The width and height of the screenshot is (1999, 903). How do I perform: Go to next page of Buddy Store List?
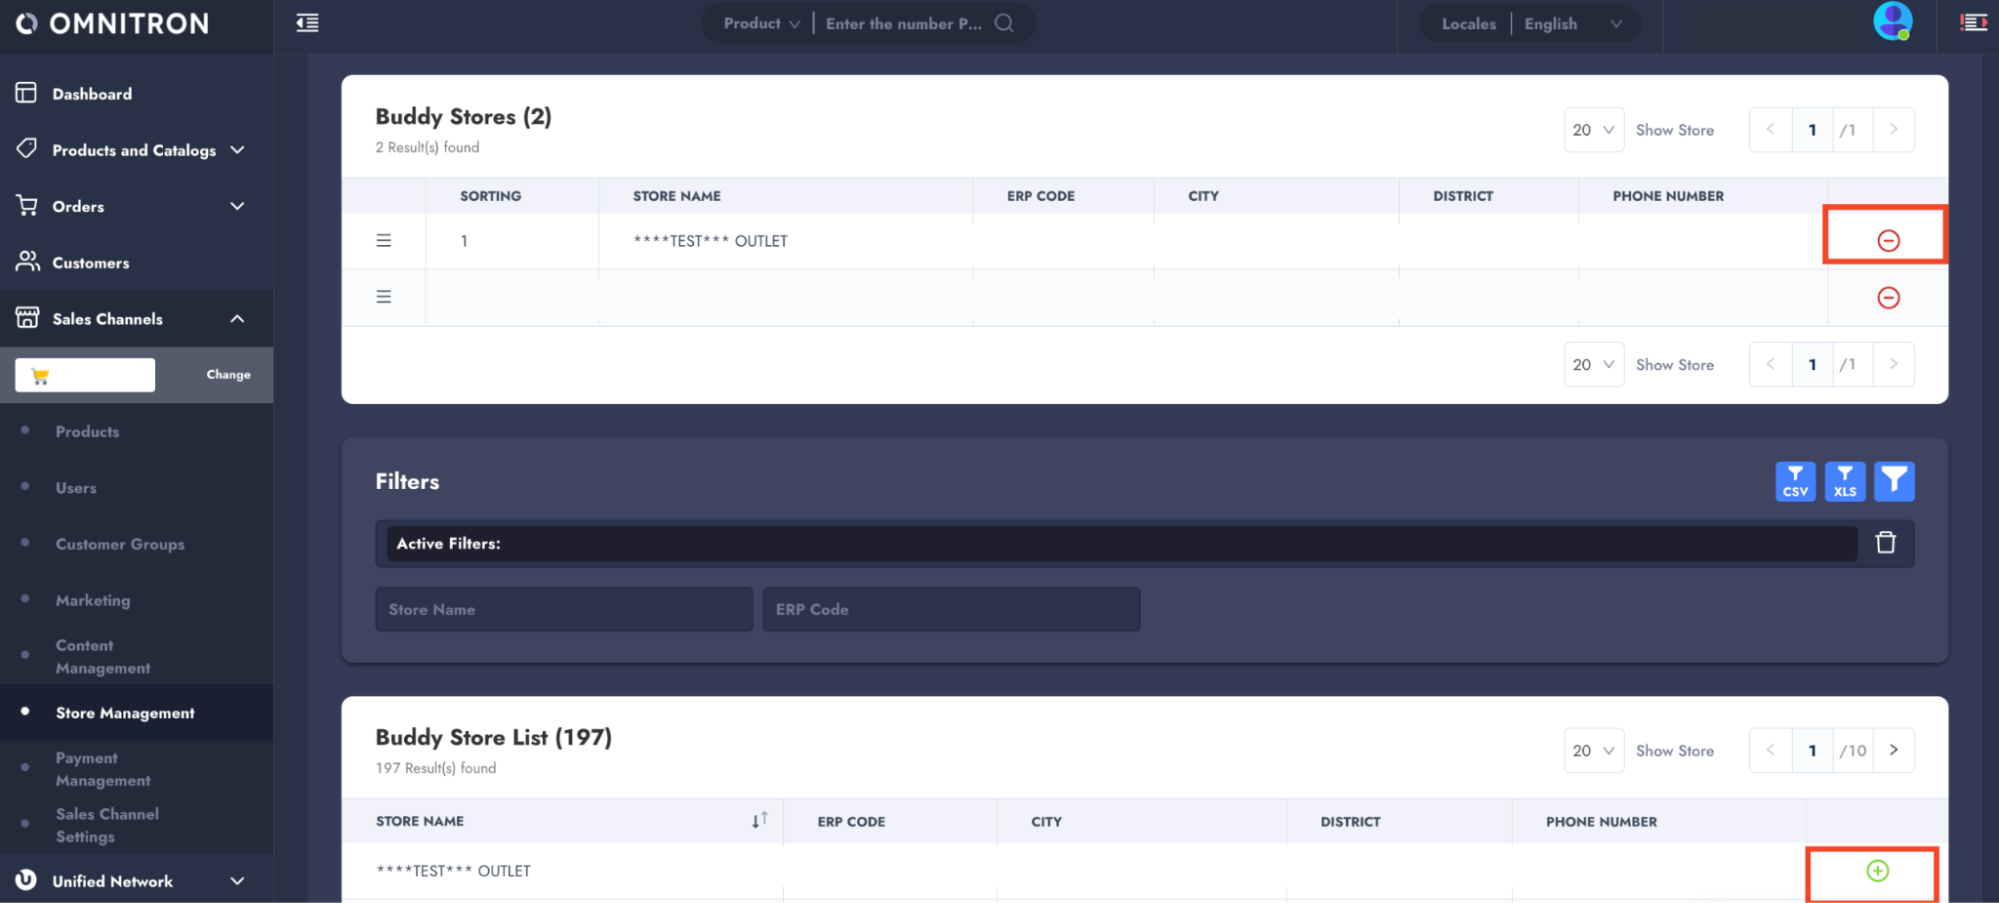tap(1892, 750)
